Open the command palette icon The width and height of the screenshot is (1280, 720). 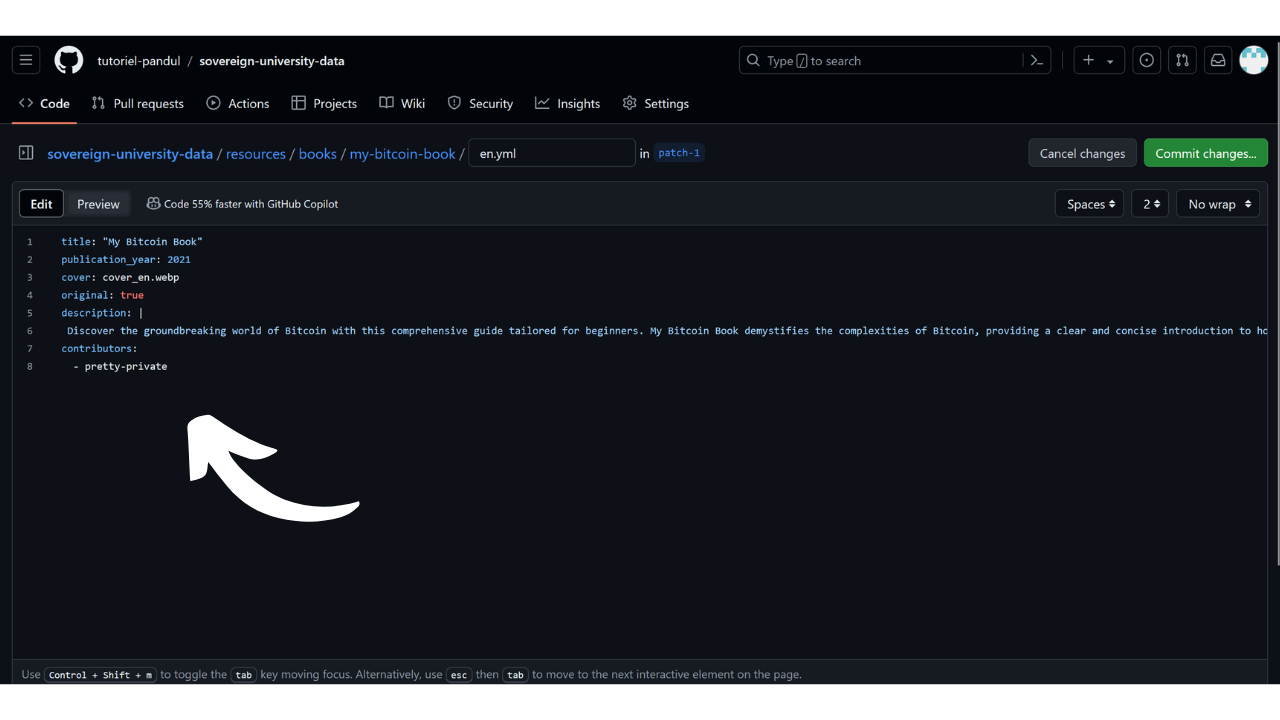click(1037, 60)
